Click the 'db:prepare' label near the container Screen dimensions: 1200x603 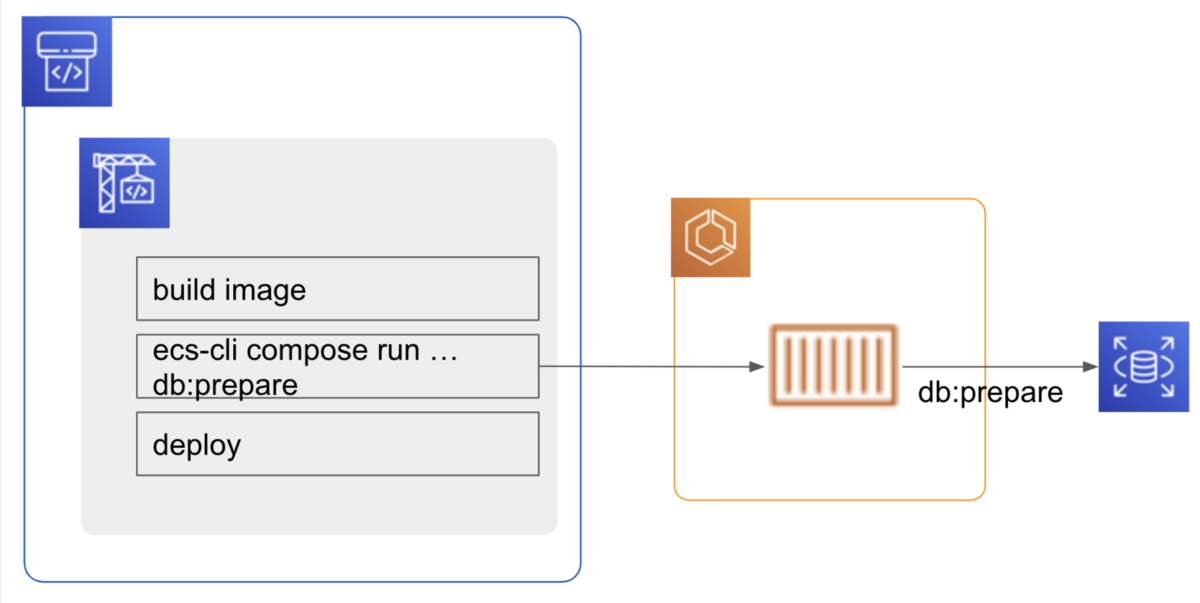click(990, 392)
